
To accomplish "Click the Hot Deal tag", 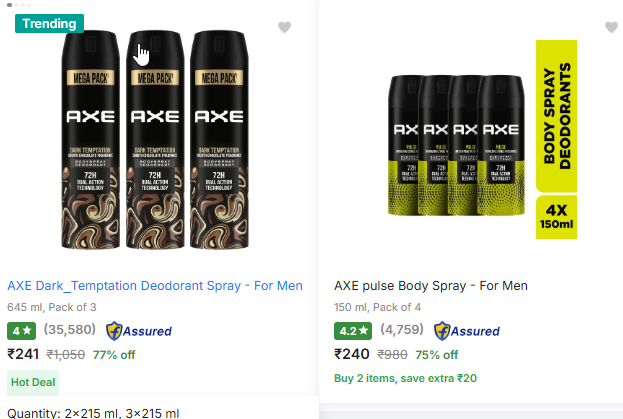I will [x=33, y=381].
